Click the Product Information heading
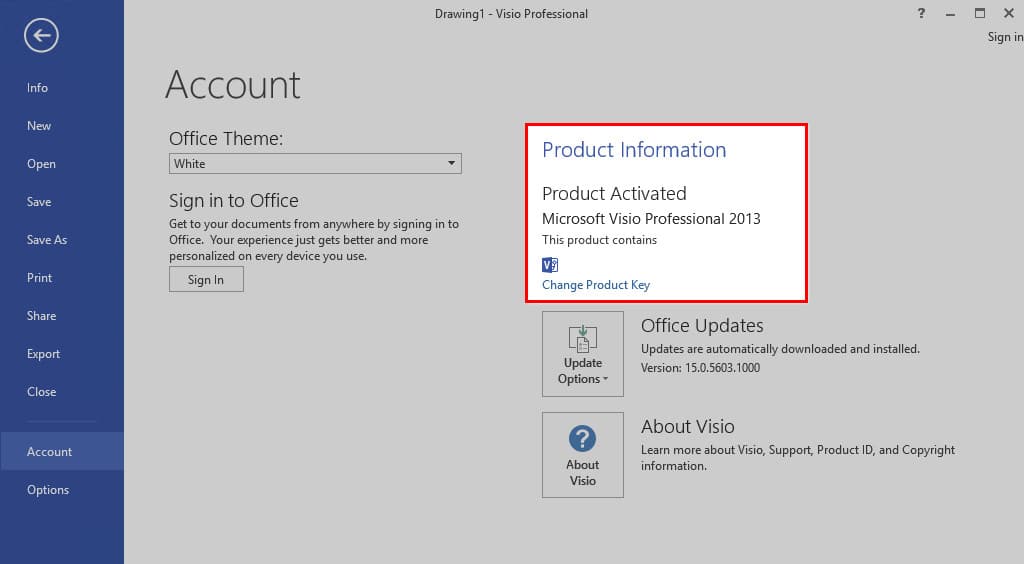This screenshot has width=1024, height=564. [x=634, y=149]
